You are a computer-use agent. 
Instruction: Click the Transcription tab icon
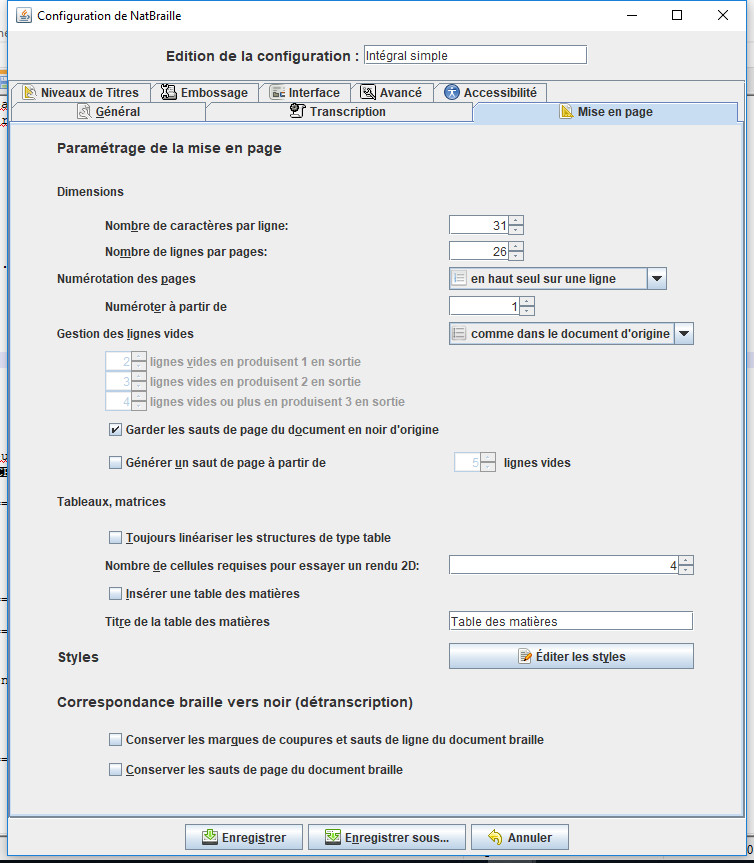pos(297,111)
